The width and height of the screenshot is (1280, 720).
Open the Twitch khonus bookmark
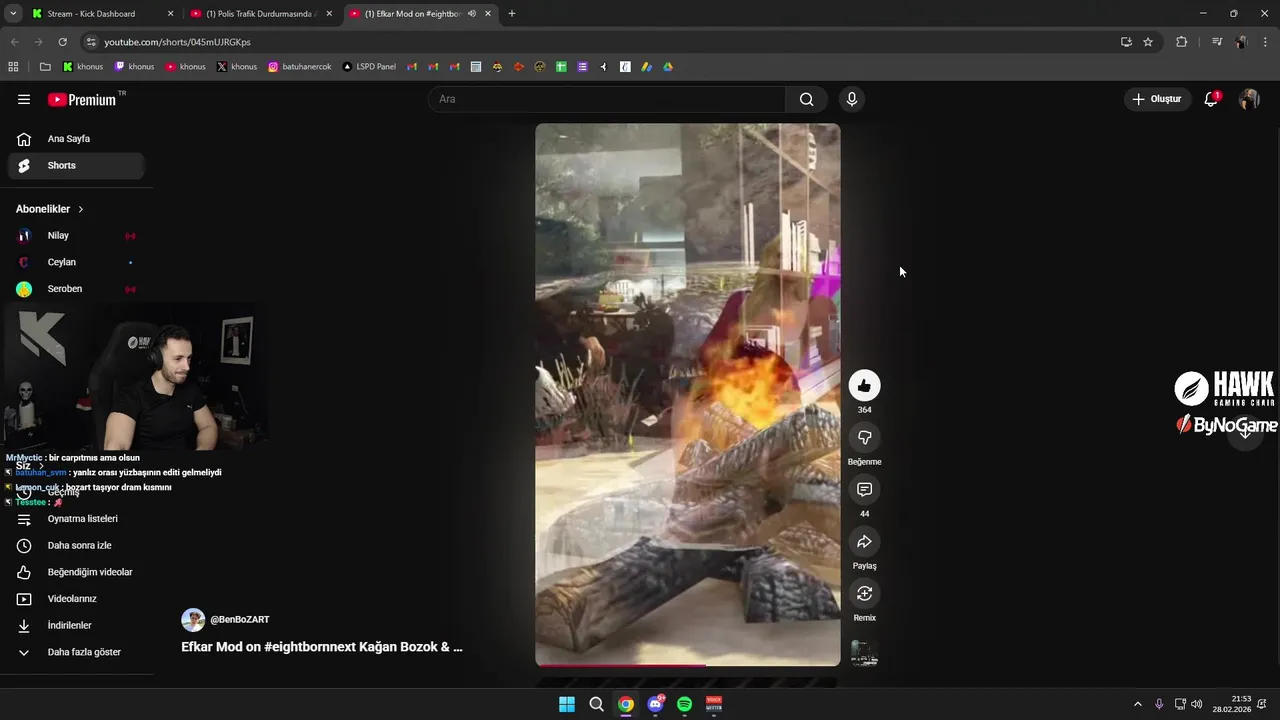point(134,67)
